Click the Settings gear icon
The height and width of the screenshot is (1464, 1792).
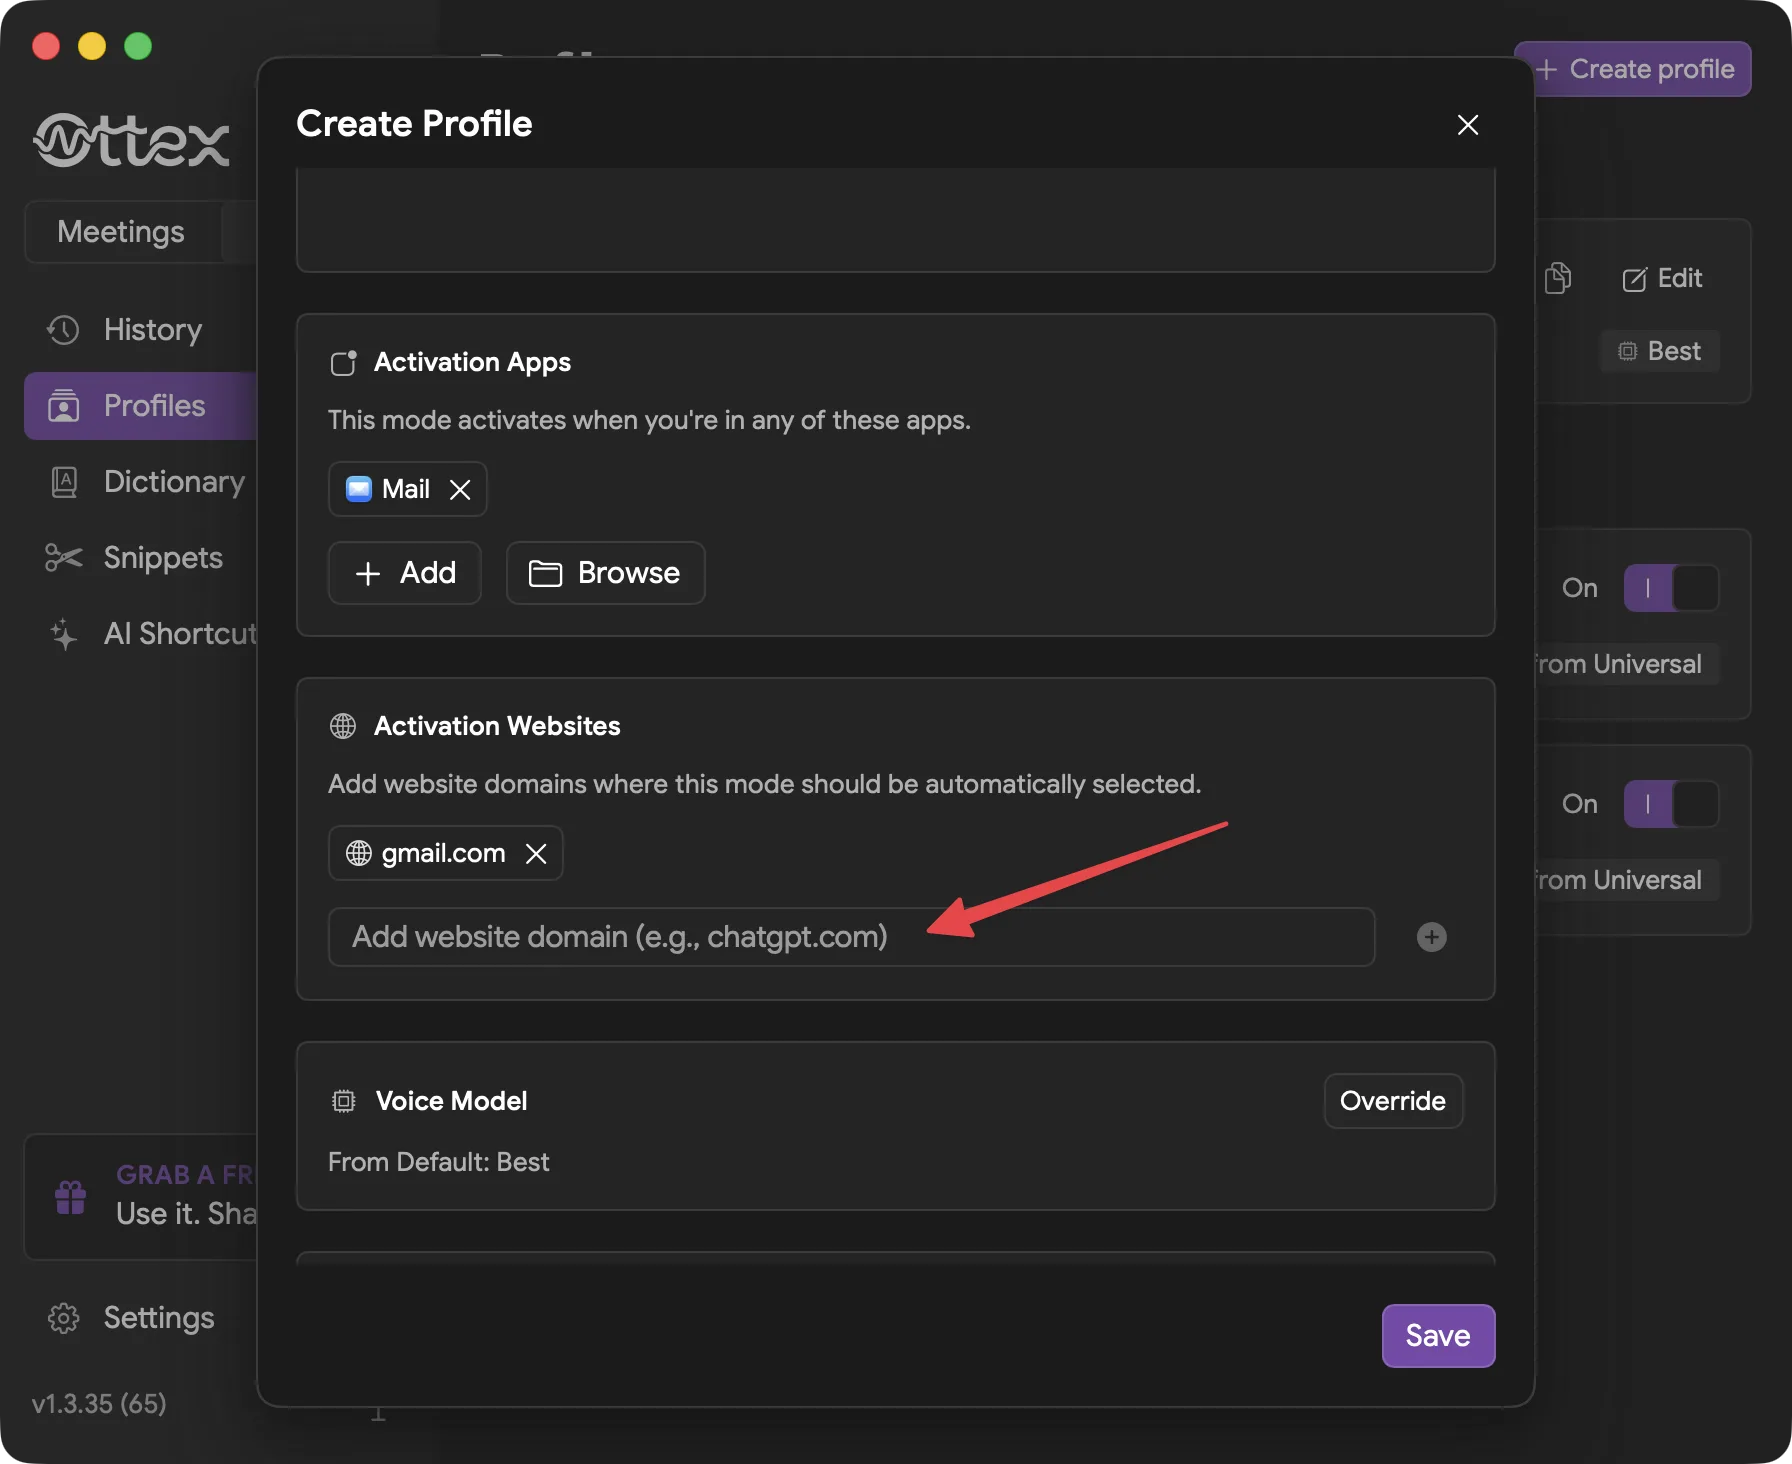pyautogui.click(x=63, y=1318)
